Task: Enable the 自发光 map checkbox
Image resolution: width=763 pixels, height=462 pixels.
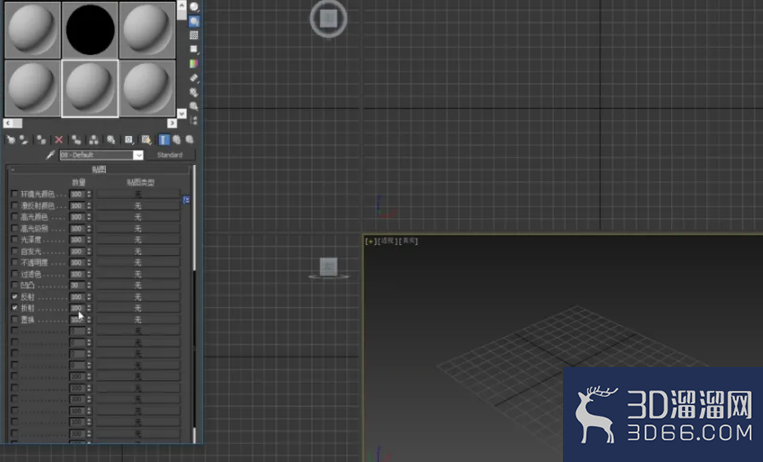Action: coord(15,251)
